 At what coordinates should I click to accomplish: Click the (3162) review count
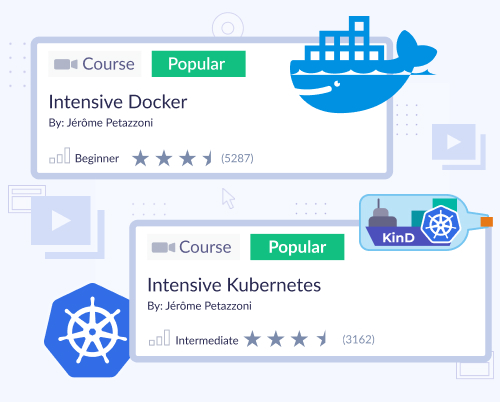(x=358, y=339)
